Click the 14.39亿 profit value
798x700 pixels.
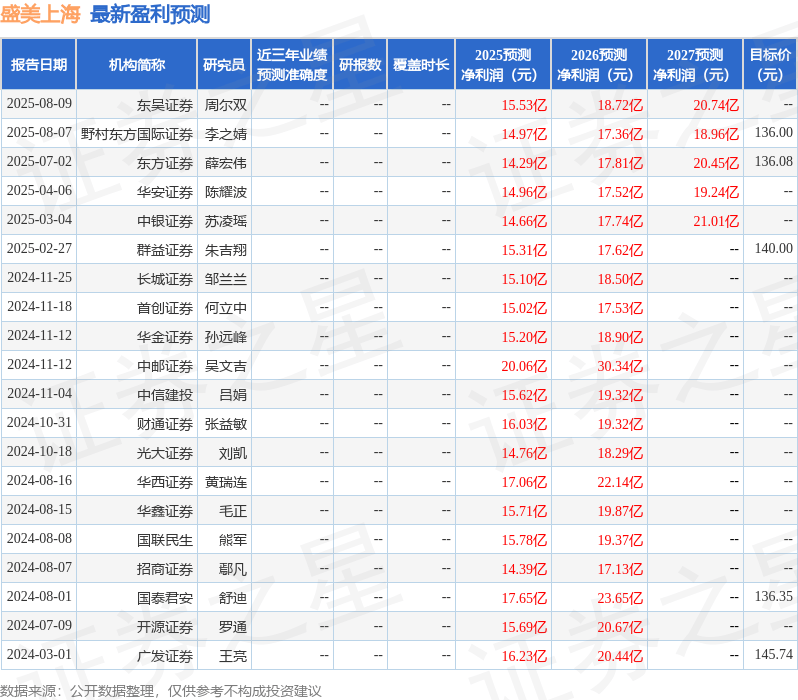point(524,570)
